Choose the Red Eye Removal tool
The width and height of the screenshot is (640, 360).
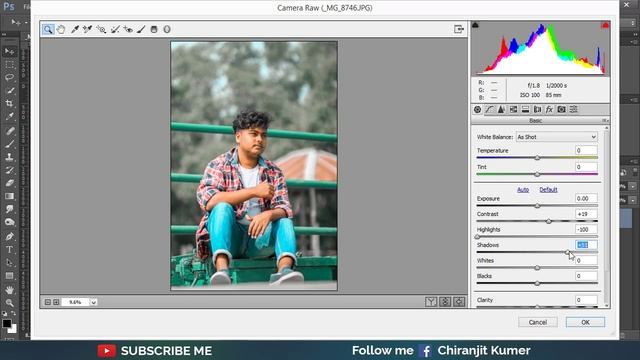click(x=128, y=29)
